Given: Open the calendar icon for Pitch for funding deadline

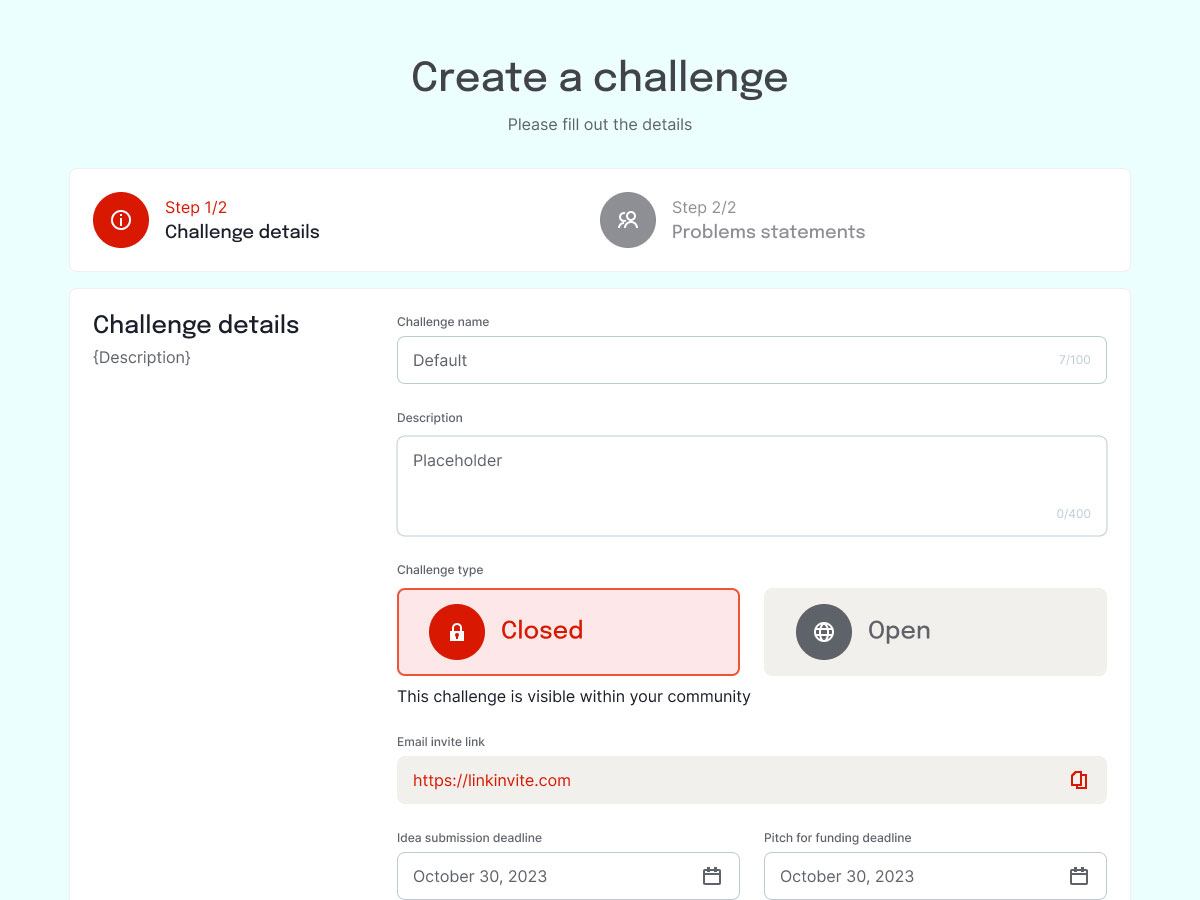Looking at the screenshot, I should pyautogui.click(x=1079, y=876).
